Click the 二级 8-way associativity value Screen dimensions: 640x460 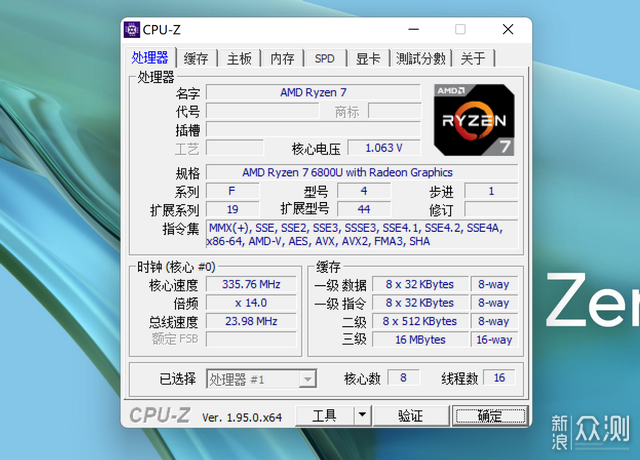(494, 321)
